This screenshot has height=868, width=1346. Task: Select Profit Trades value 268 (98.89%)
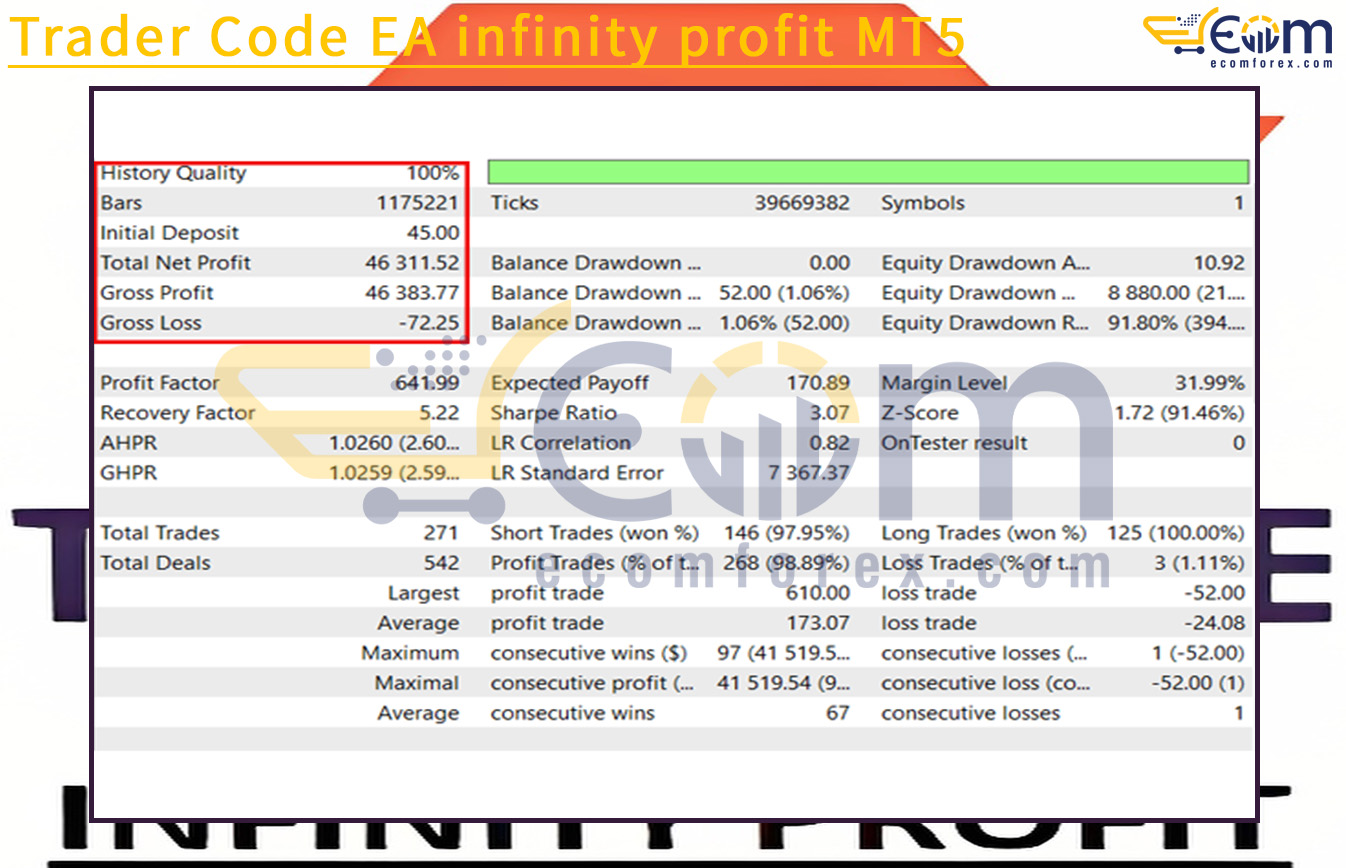[x=784, y=563]
